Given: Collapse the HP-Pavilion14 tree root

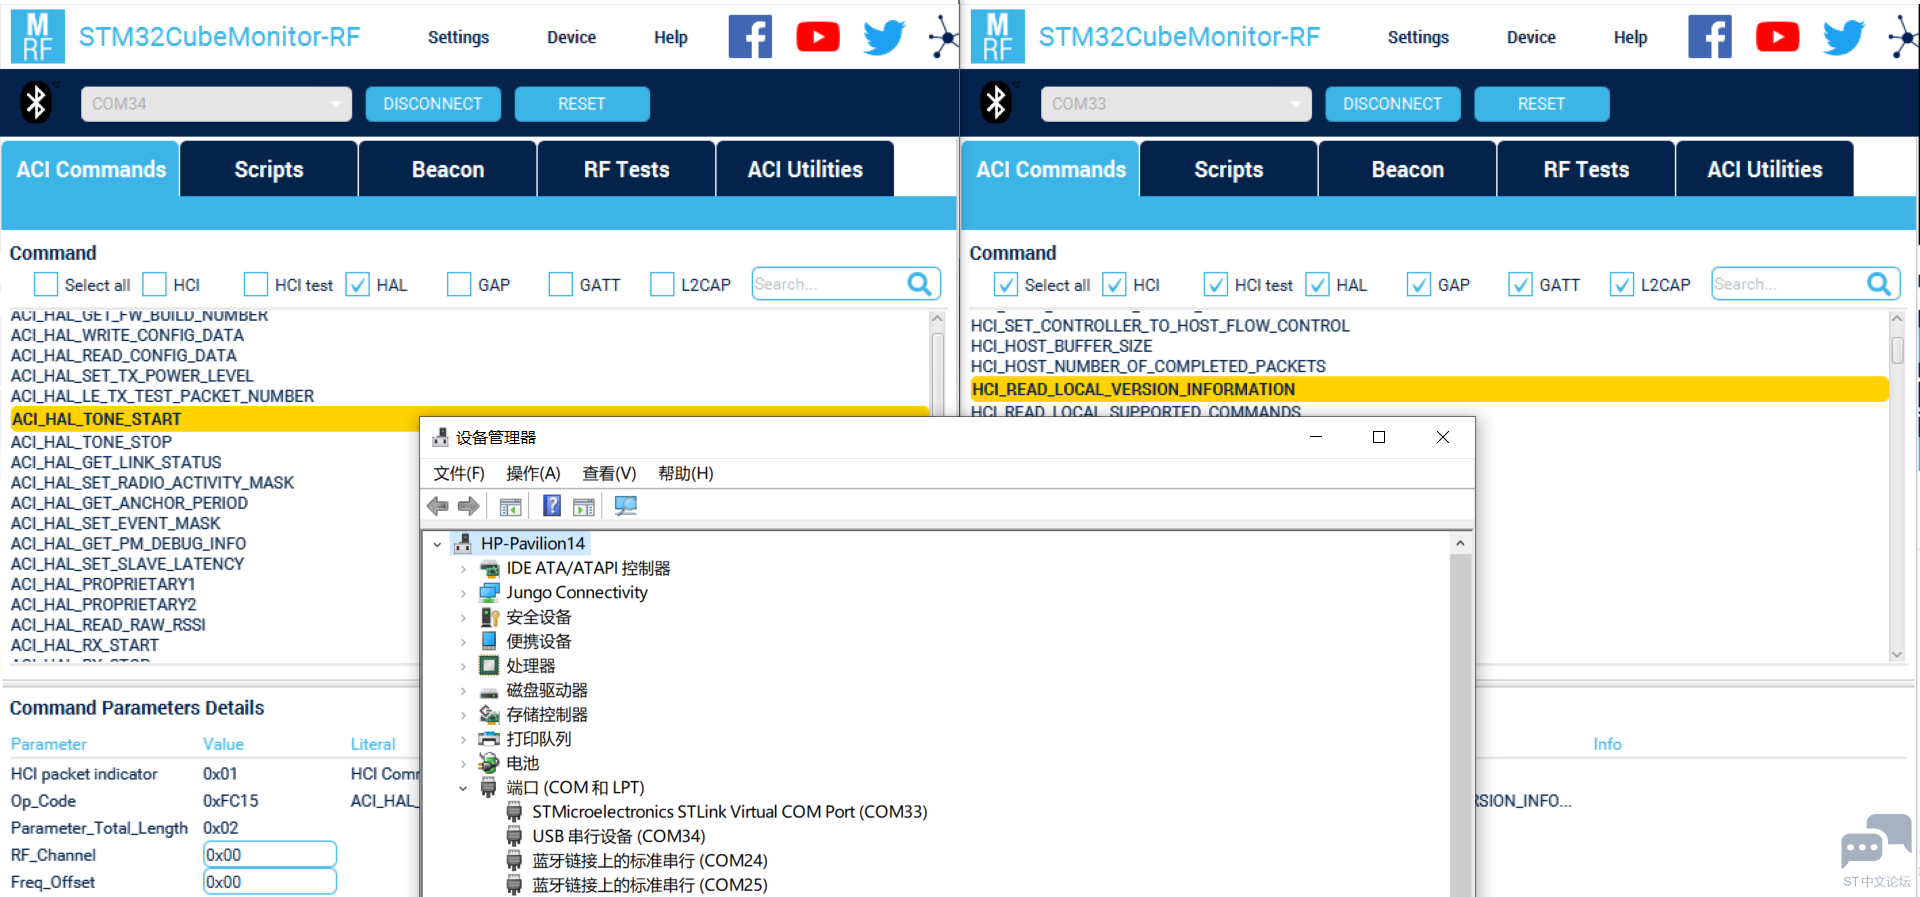Looking at the screenshot, I should coord(437,545).
